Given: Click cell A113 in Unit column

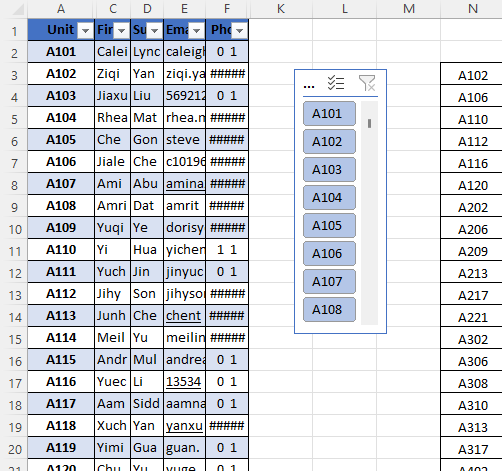Looking at the screenshot, I should point(61,316).
